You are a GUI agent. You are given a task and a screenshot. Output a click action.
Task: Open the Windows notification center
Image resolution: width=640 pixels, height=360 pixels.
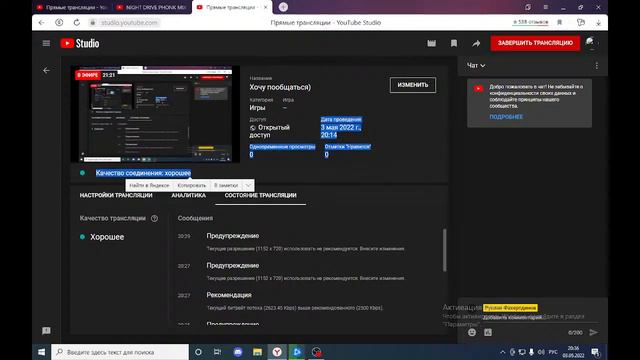(x=595, y=352)
